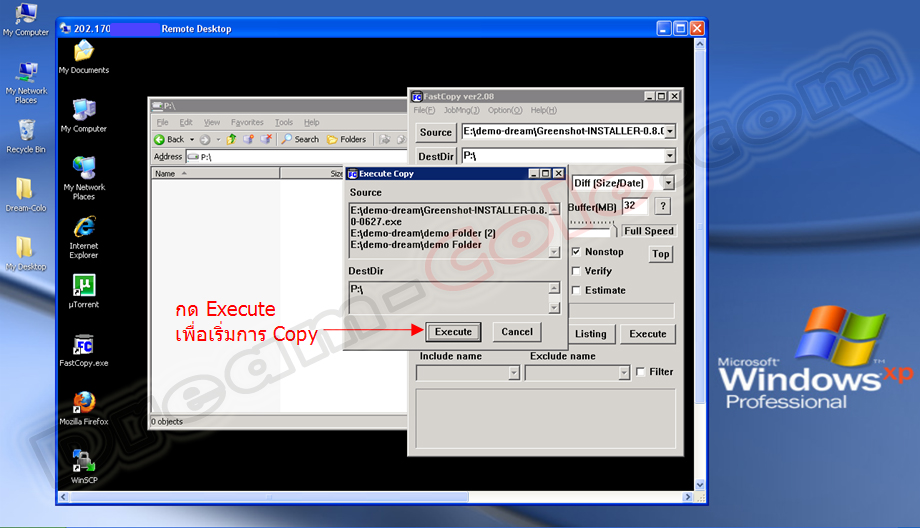The width and height of the screenshot is (920, 528).
Task: Open the JobMng menu in FastCopy
Action: click(x=461, y=110)
